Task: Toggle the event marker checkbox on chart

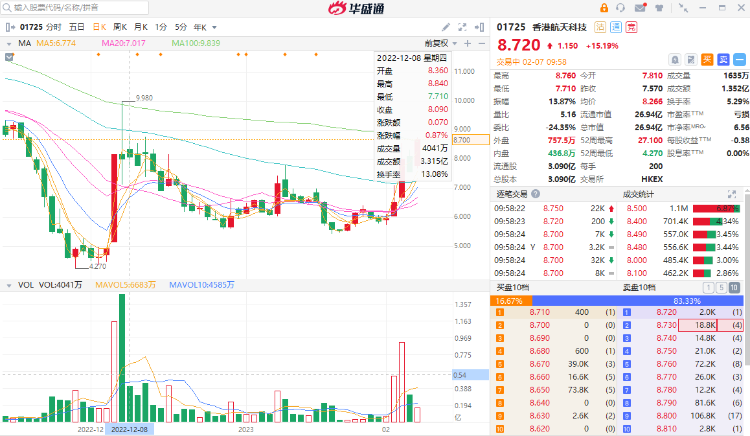Action: 9,57
